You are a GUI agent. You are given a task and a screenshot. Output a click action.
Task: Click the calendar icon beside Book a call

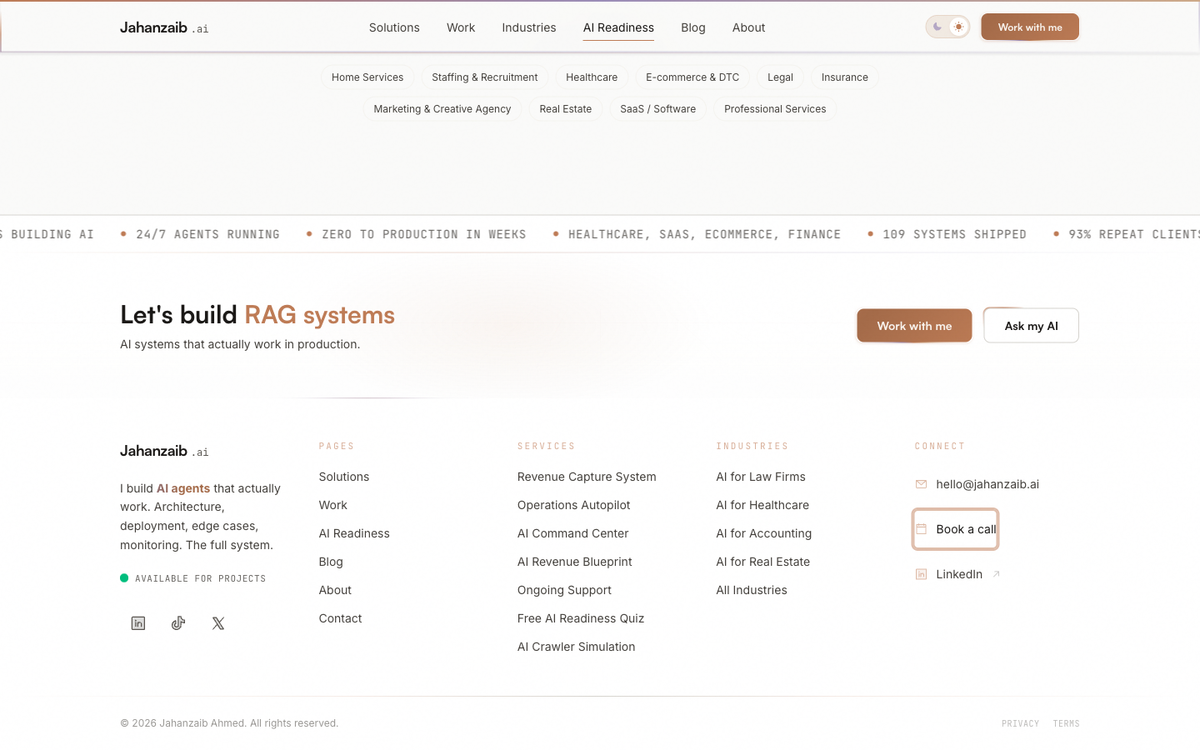(x=921, y=529)
